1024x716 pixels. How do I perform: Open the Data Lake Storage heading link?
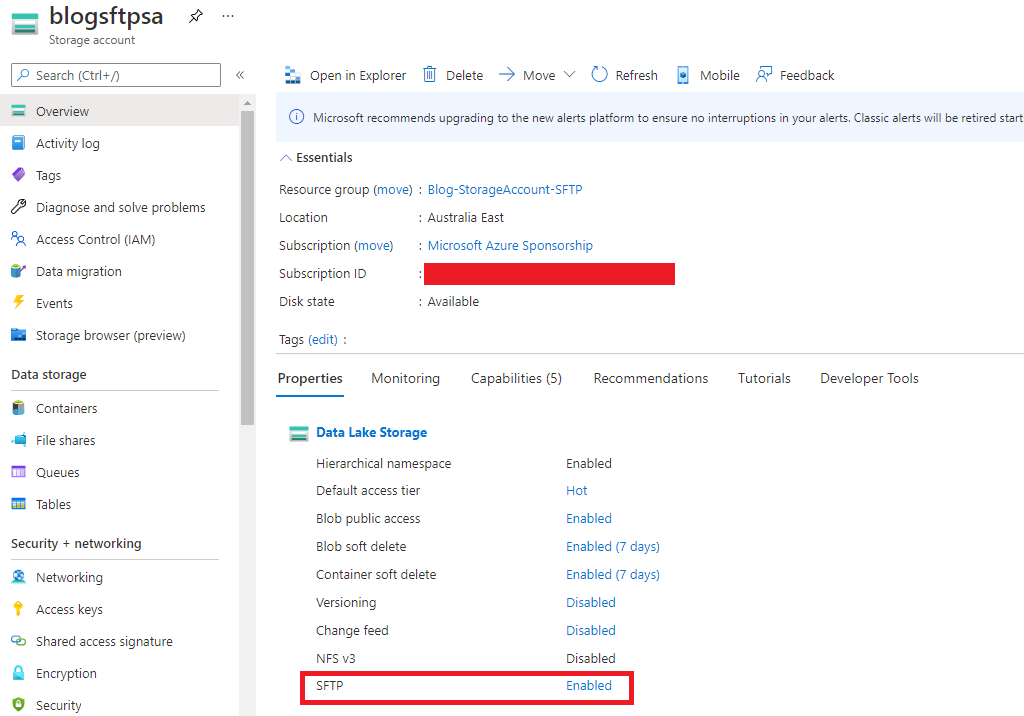point(372,432)
